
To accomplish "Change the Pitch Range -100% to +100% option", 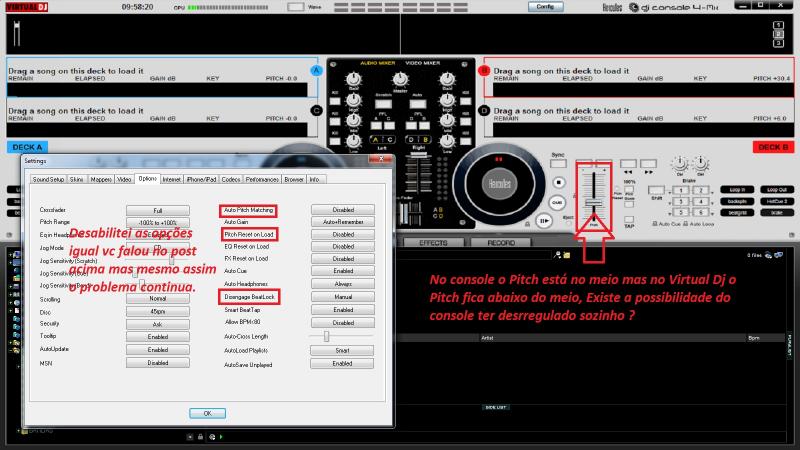I will (158, 222).
